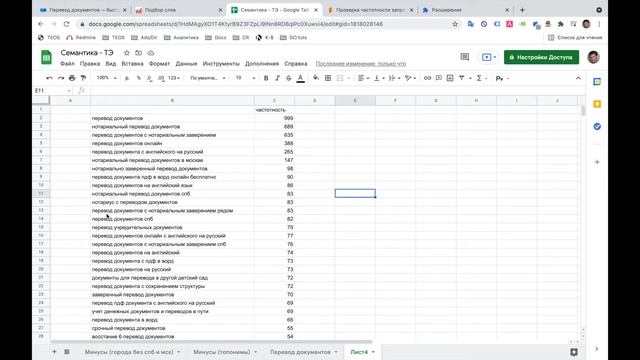Bookmark this page with star icon
The image size is (640, 360).
[x=455, y=24]
